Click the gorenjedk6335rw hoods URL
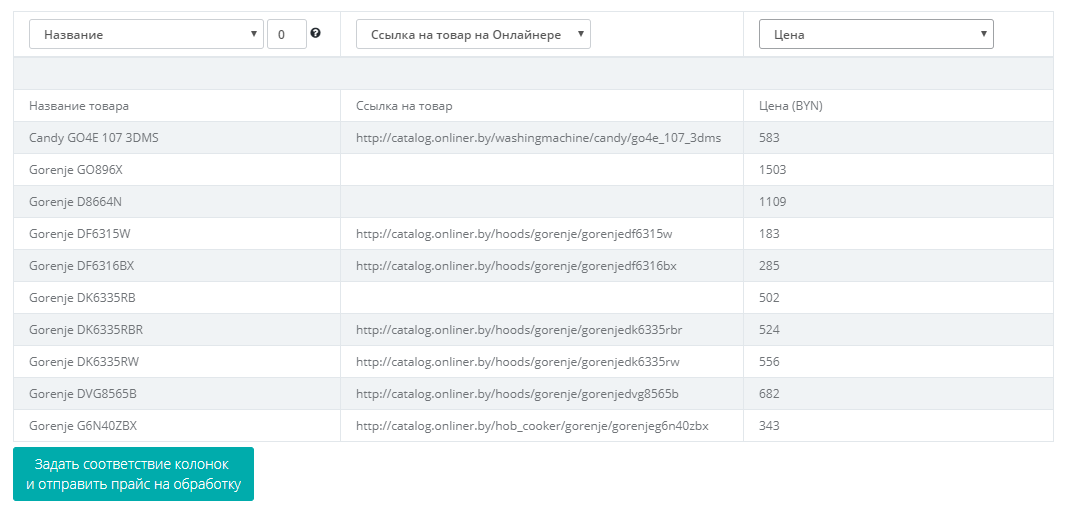1065x511 pixels. 518,362
